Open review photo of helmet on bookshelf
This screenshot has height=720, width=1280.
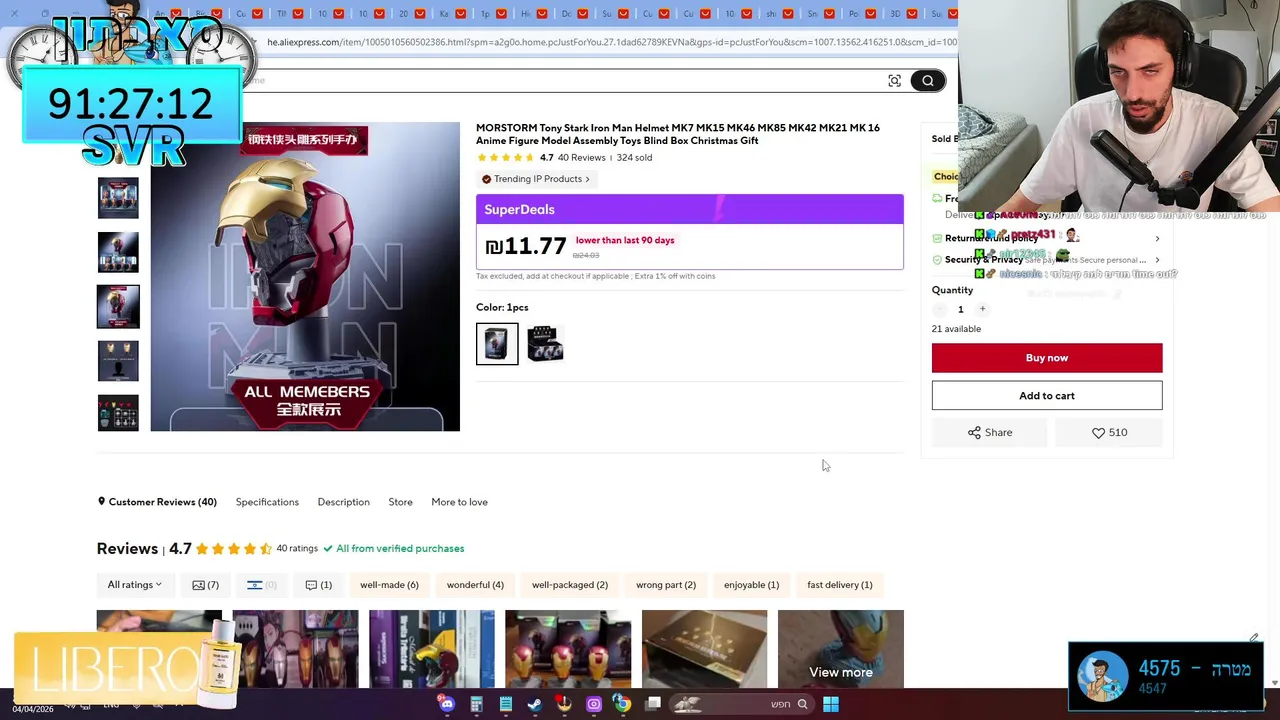(x=432, y=649)
